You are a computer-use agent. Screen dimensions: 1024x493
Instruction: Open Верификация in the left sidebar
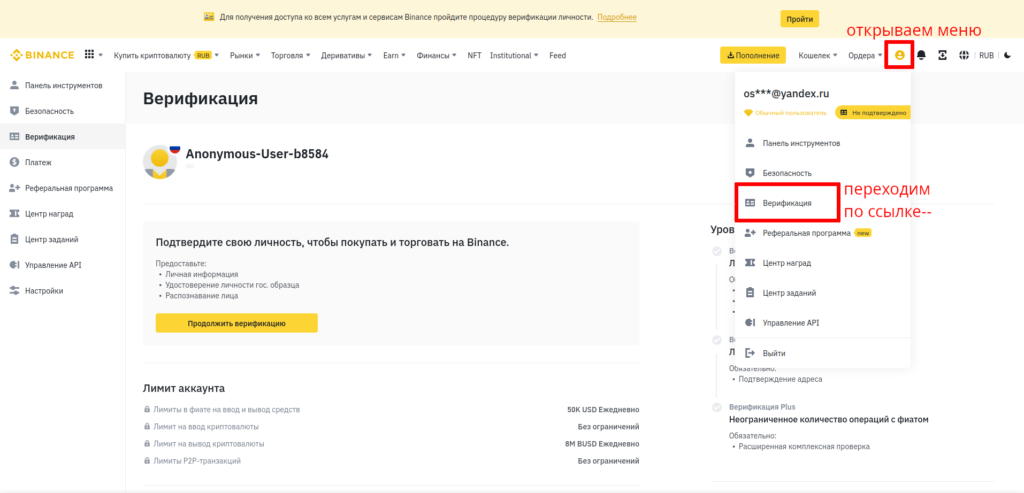(x=63, y=137)
